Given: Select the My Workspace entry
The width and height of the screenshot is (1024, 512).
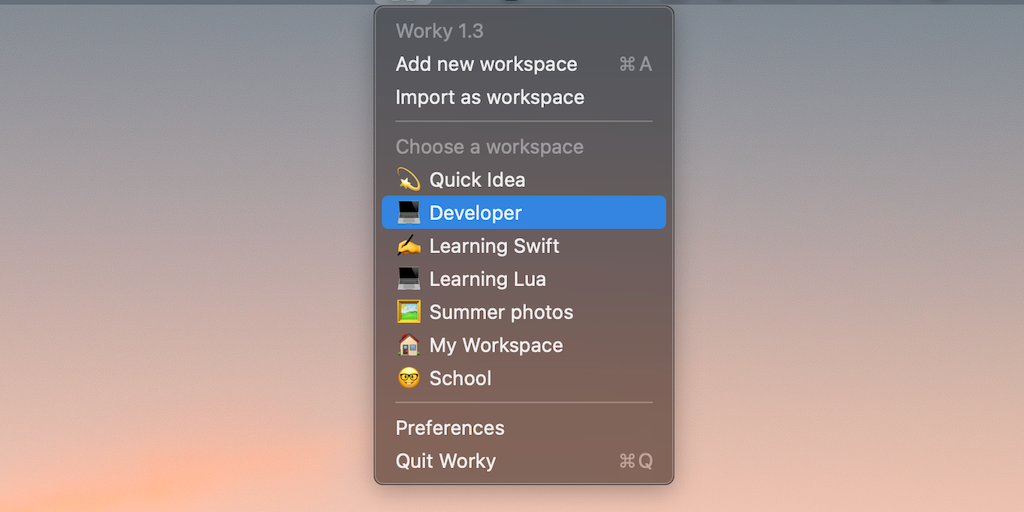Looking at the screenshot, I should point(496,345).
